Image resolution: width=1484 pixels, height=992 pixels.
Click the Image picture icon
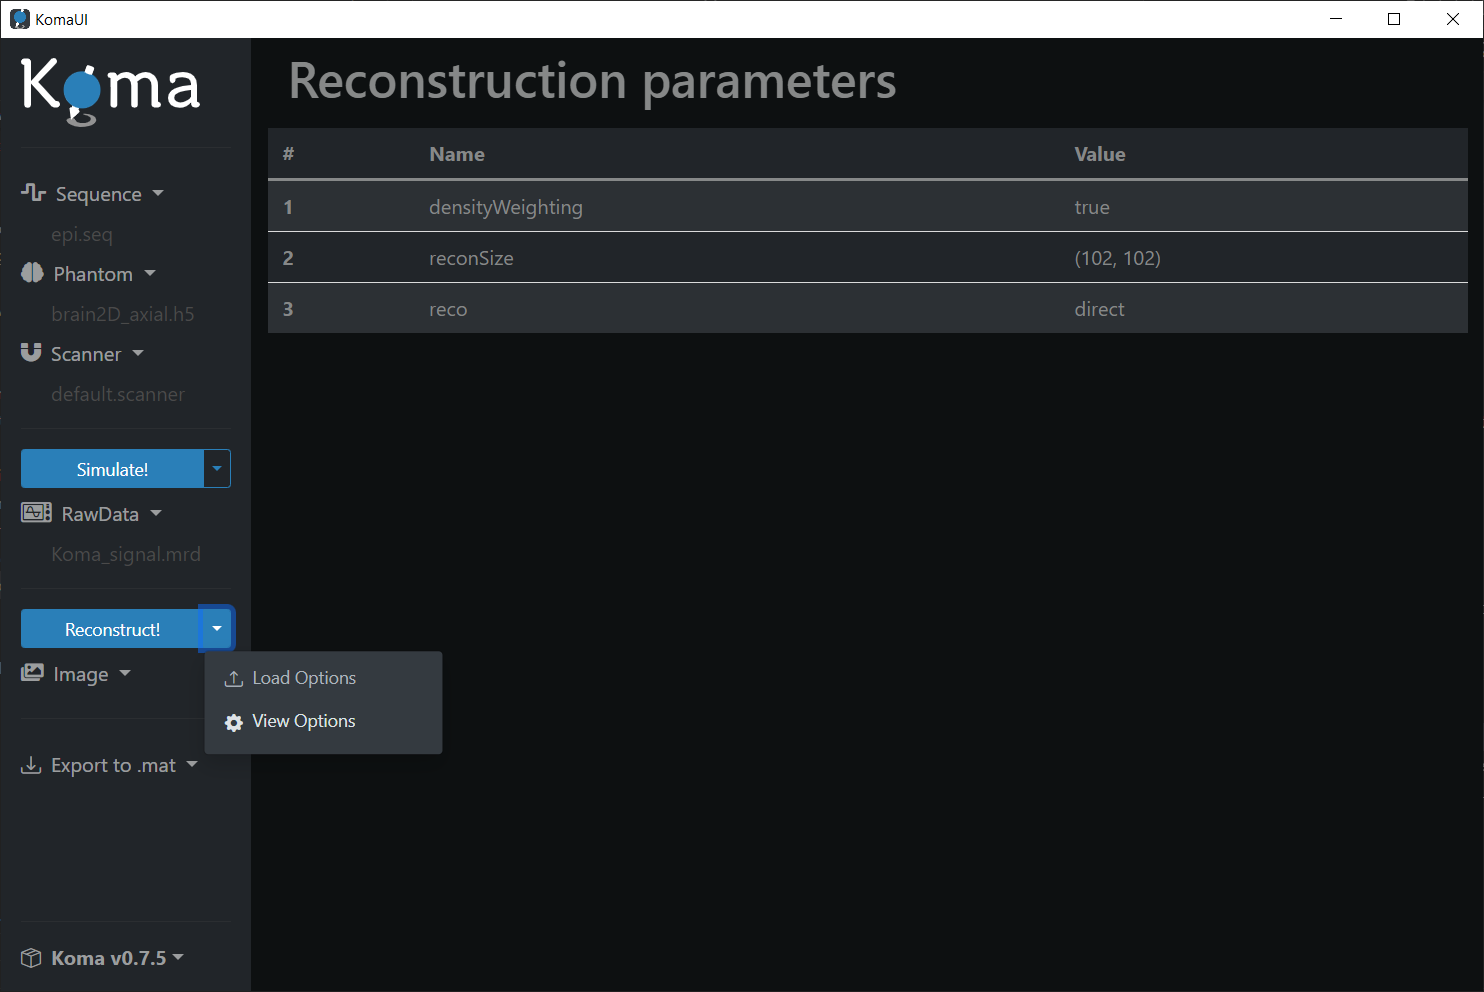[33, 673]
